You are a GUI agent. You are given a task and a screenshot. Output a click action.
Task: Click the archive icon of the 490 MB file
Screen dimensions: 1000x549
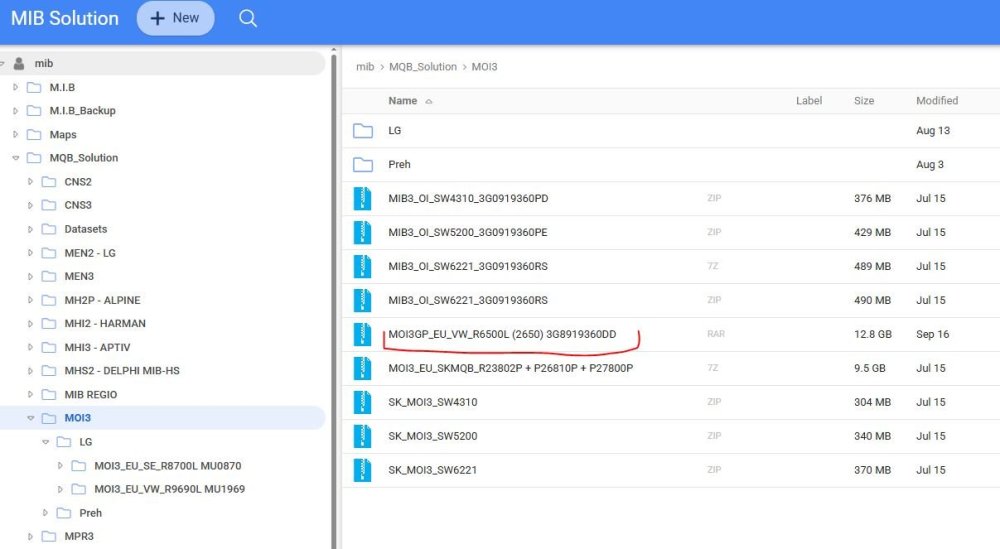pyautogui.click(x=362, y=300)
